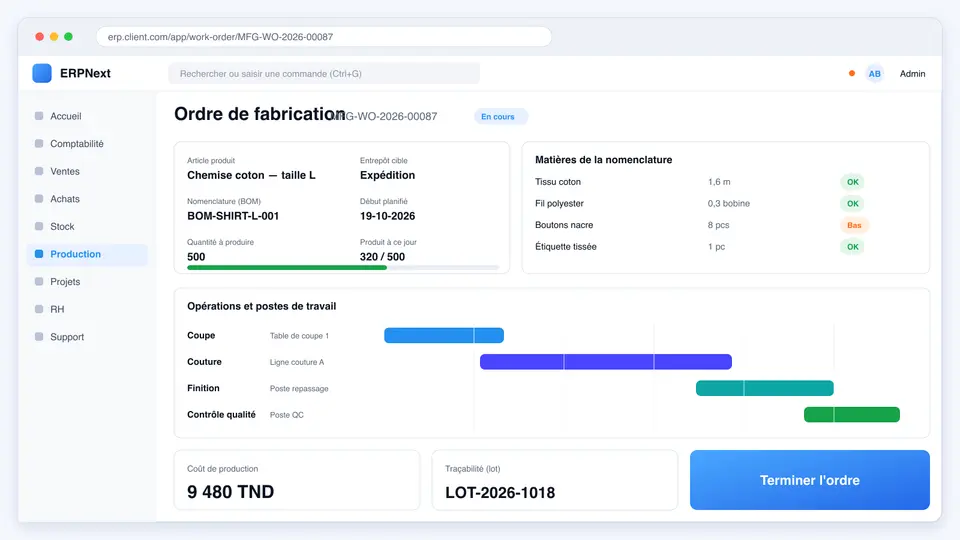Click the Stock sidebar icon
This screenshot has height=540, width=960.
[39, 226]
